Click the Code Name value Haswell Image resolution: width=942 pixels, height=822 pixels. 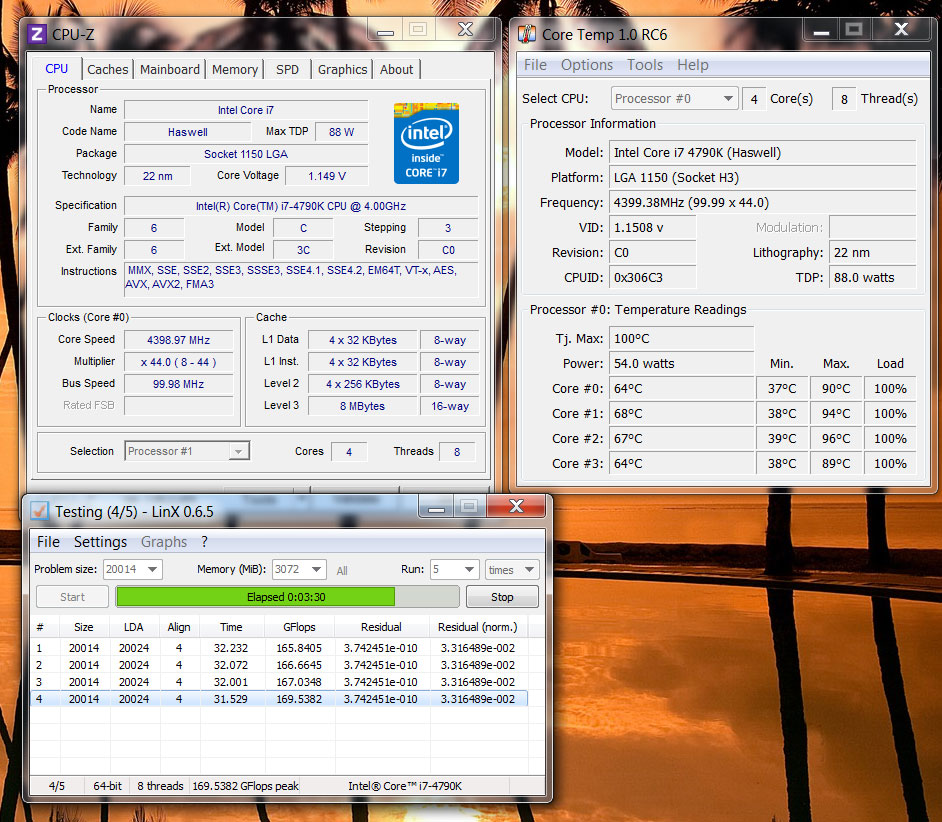[187, 132]
